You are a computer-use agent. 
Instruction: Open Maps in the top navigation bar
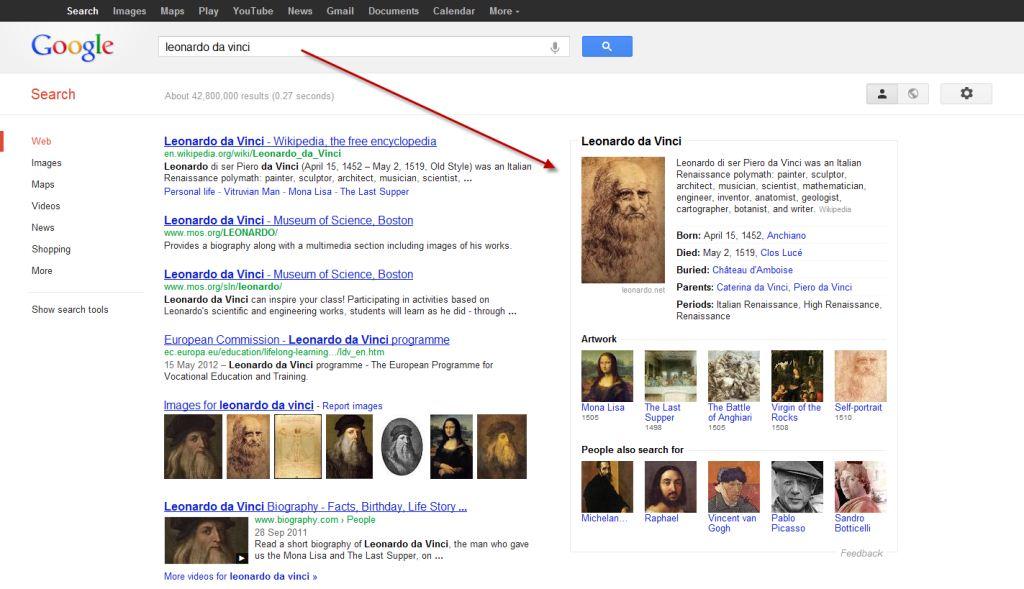(x=172, y=11)
